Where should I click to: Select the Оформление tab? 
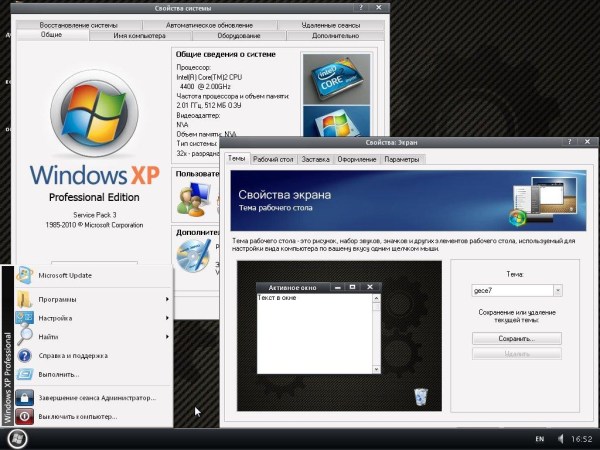tap(356, 159)
